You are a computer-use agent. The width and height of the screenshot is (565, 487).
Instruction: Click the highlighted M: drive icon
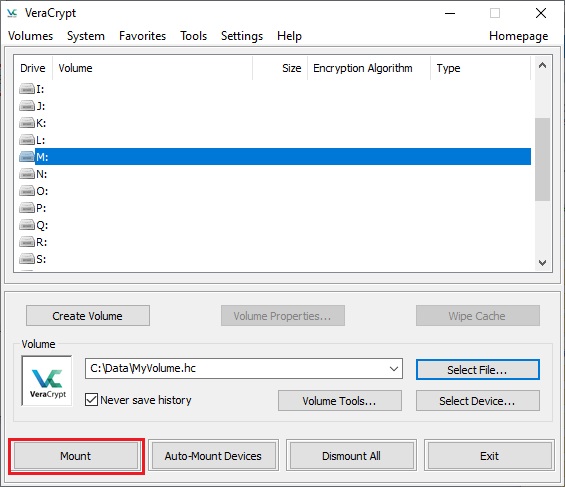tap(27, 157)
